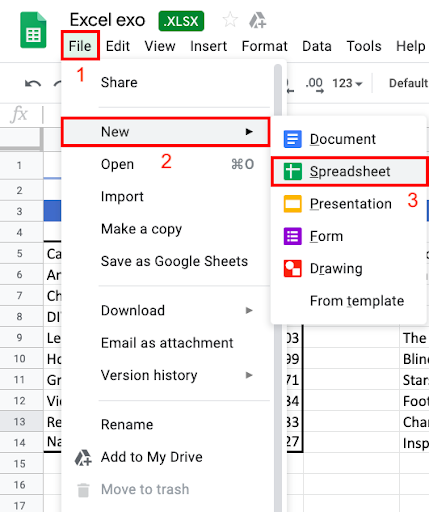Open the File menu
This screenshot has width=429, height=512.
(x=80, y=46)
